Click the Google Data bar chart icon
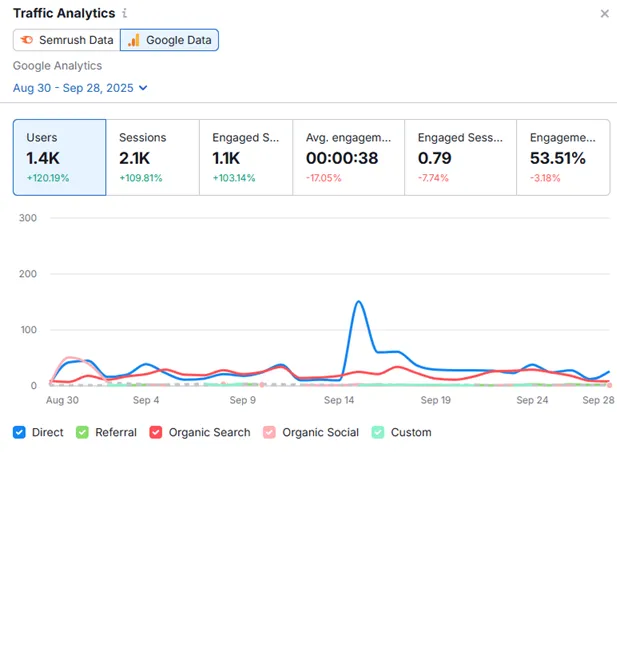This screenshot has height=649, width=617. pyautogui.click(x=134, y=40)
